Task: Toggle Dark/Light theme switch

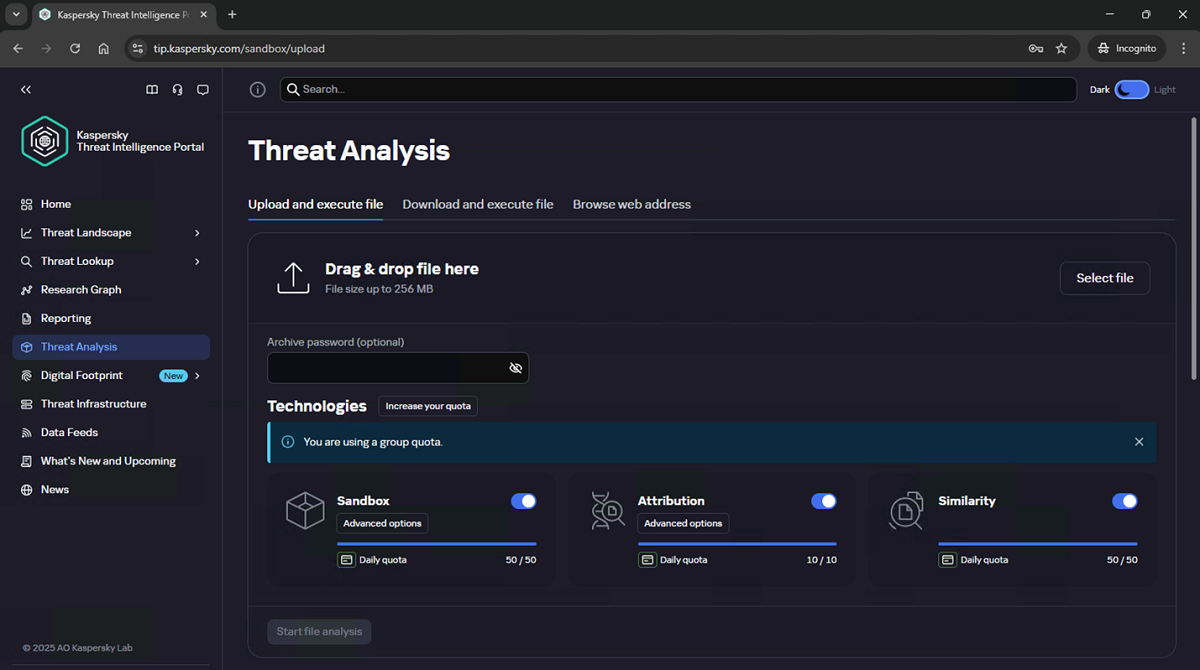Action: point(1132,90)
